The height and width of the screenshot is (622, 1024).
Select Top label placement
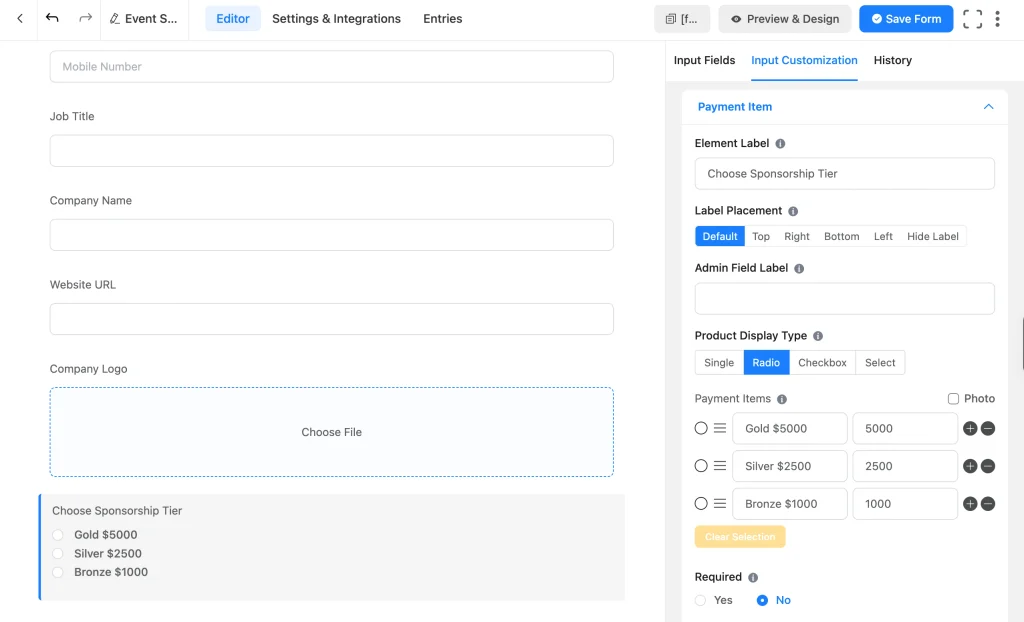pyautogui.click(x=761, y=237)
